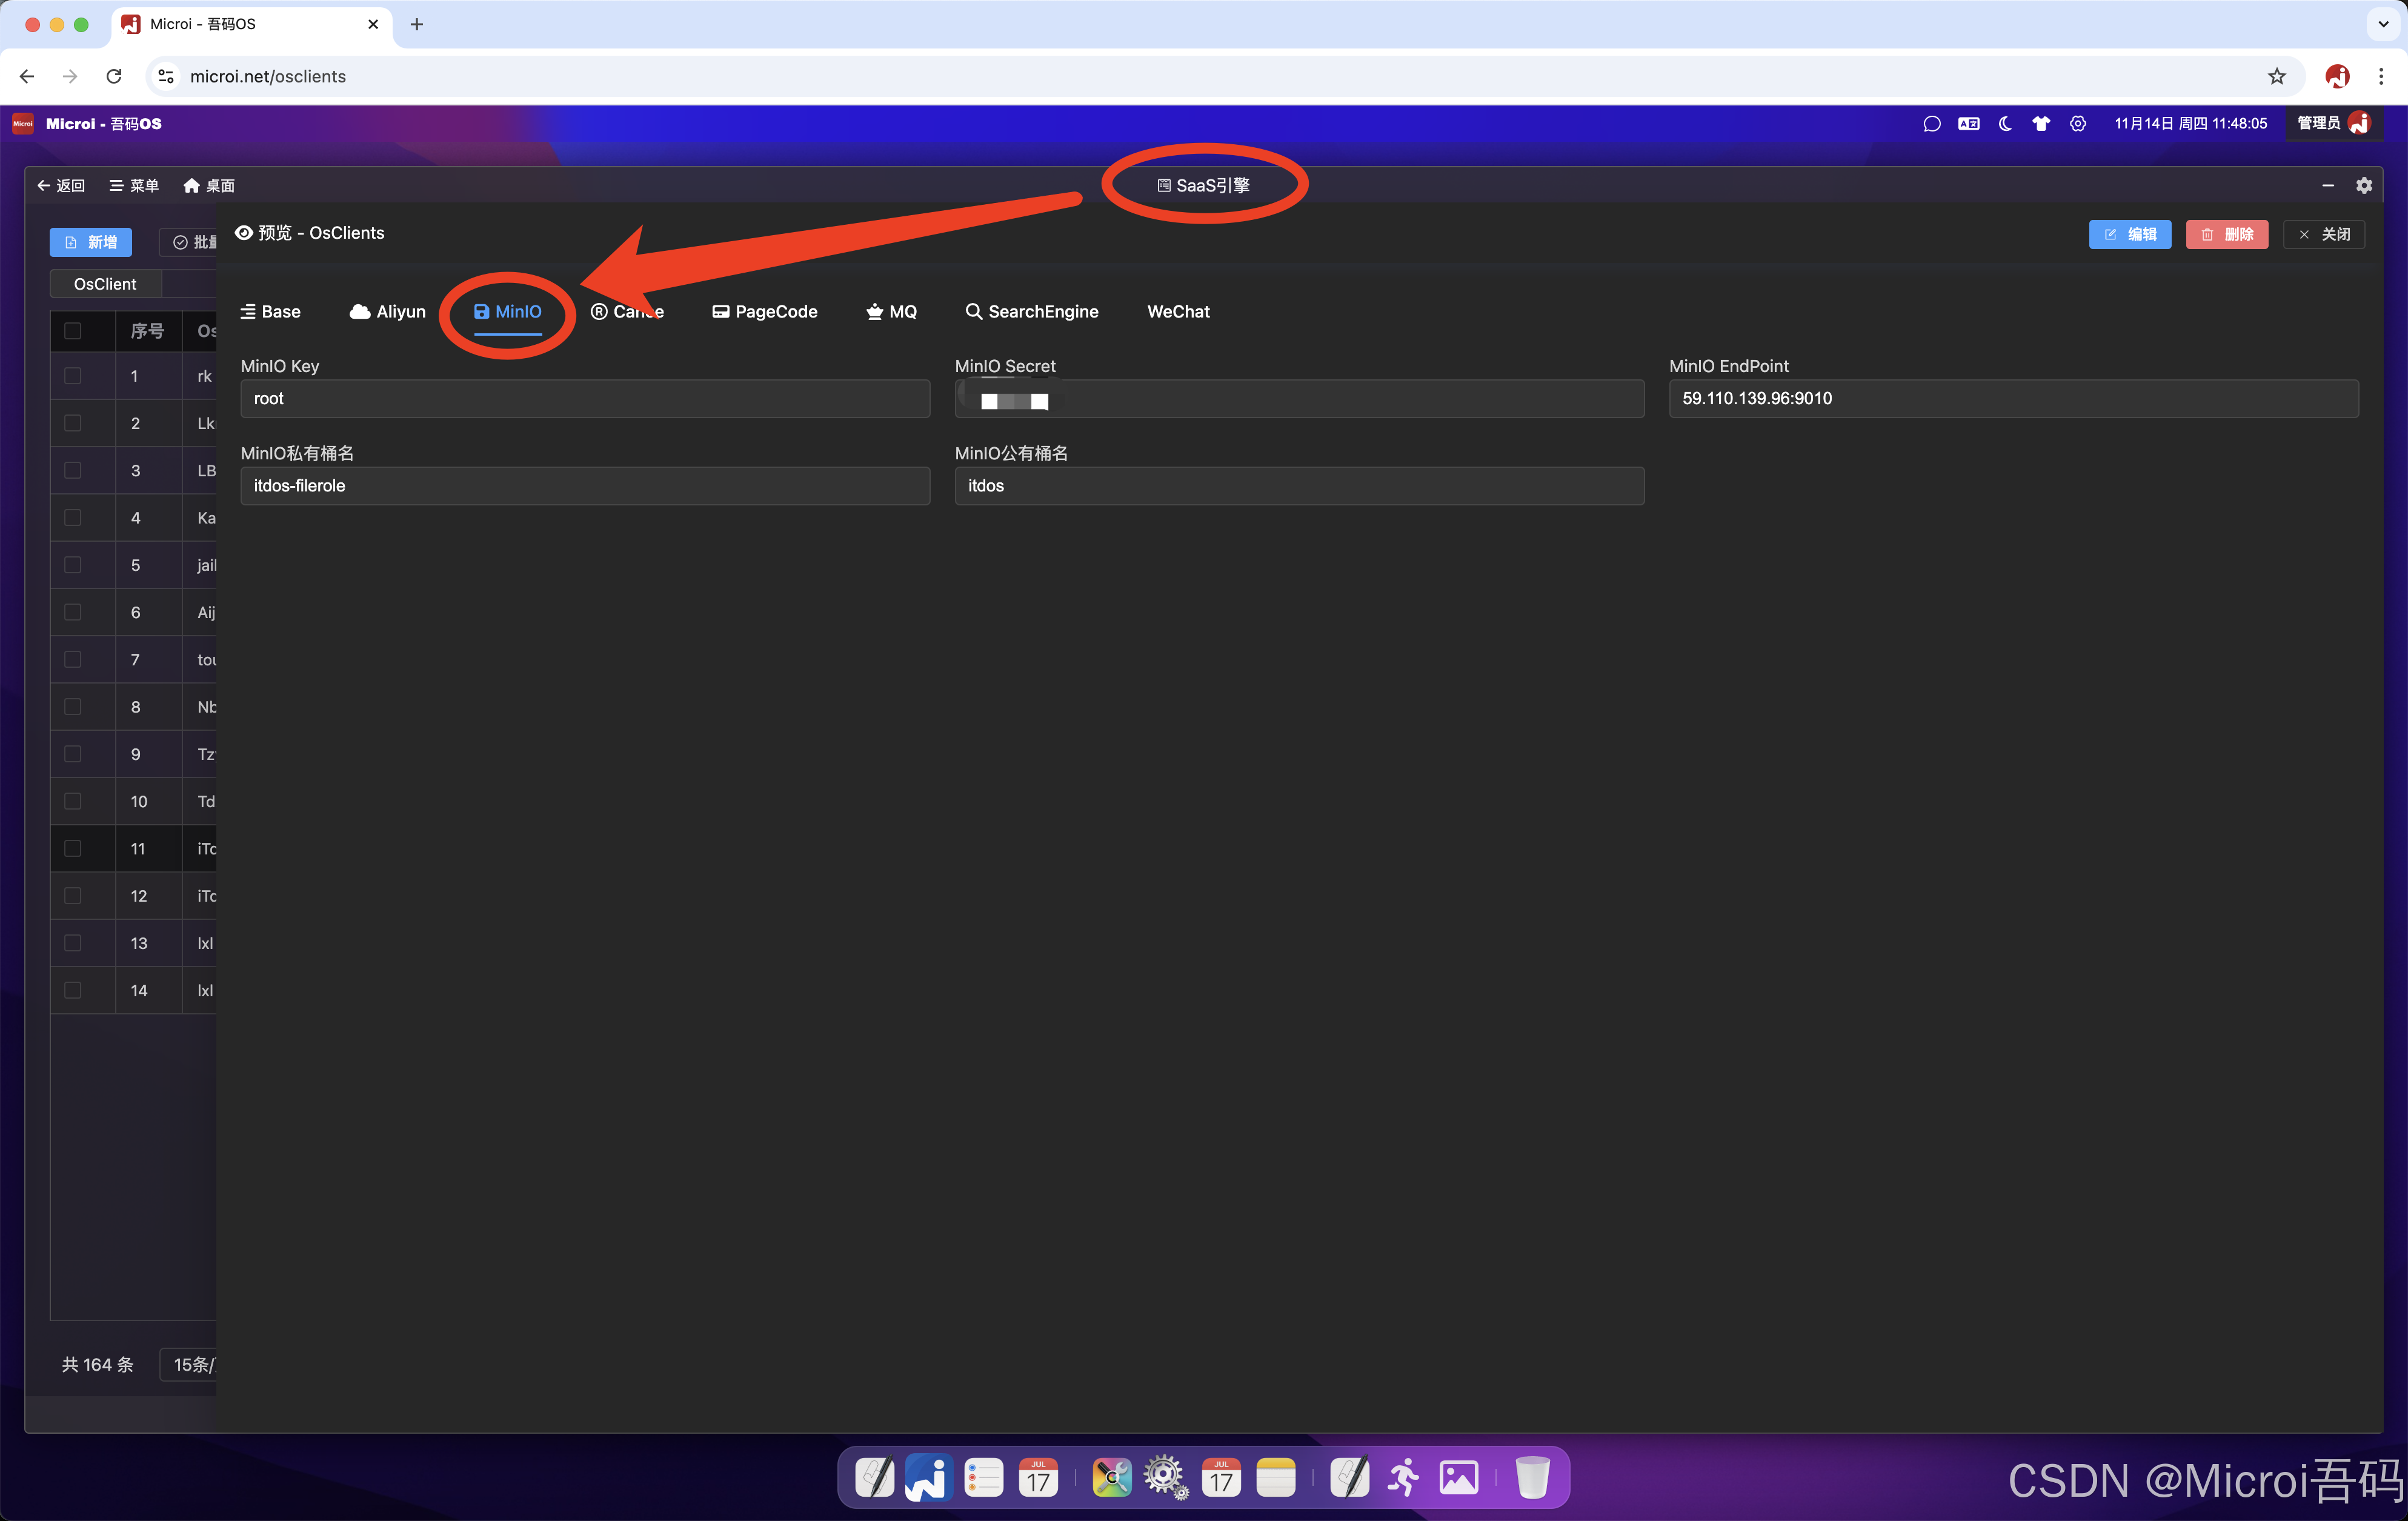Screen dimensions: 2408x1521
Task: Expand the 菜单 menu
Action: coord(134,186)
